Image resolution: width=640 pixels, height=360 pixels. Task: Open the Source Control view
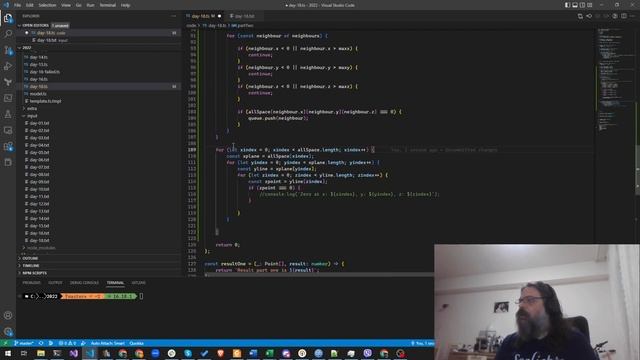[8, 50]
